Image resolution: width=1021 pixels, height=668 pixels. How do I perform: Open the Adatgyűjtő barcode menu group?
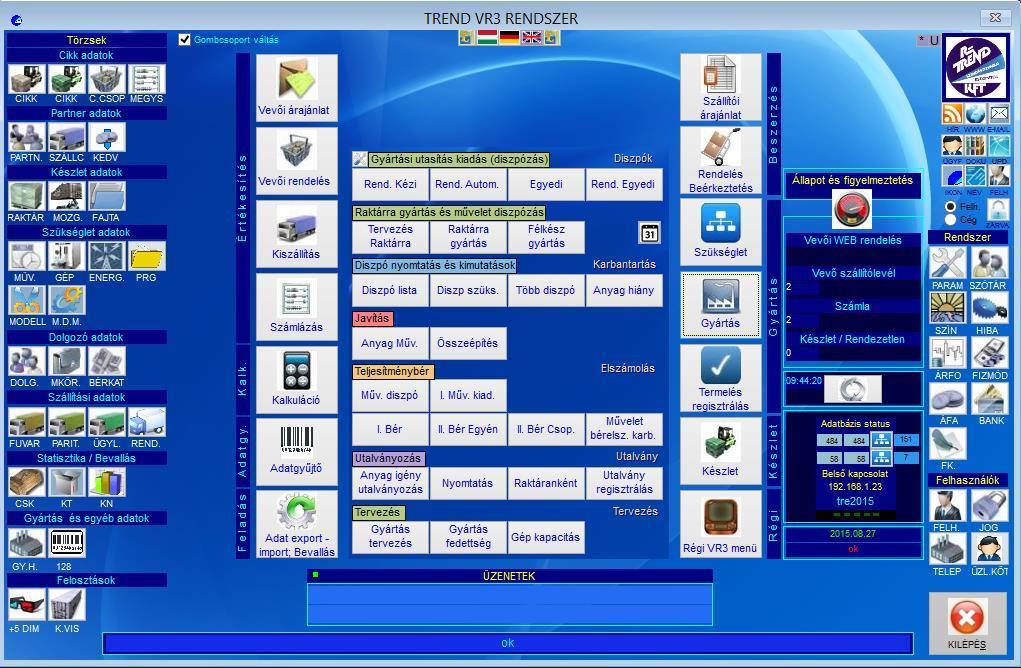pos(296,451)
